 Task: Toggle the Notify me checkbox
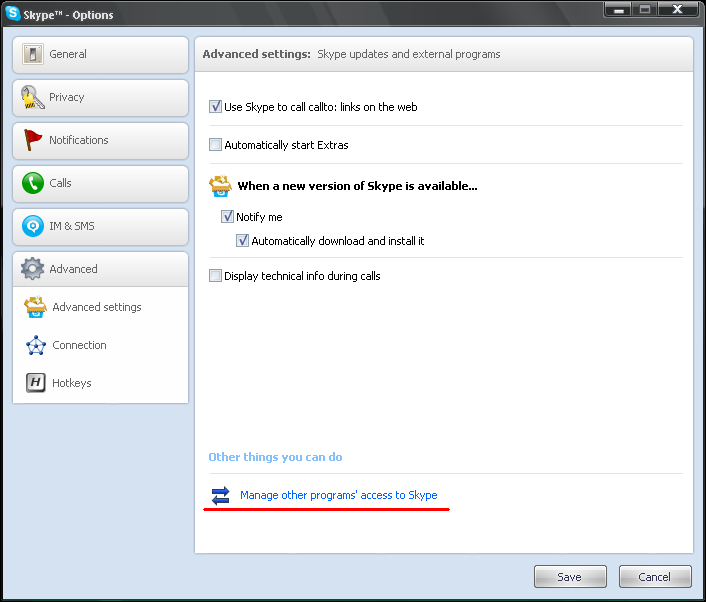click(227, 217)
